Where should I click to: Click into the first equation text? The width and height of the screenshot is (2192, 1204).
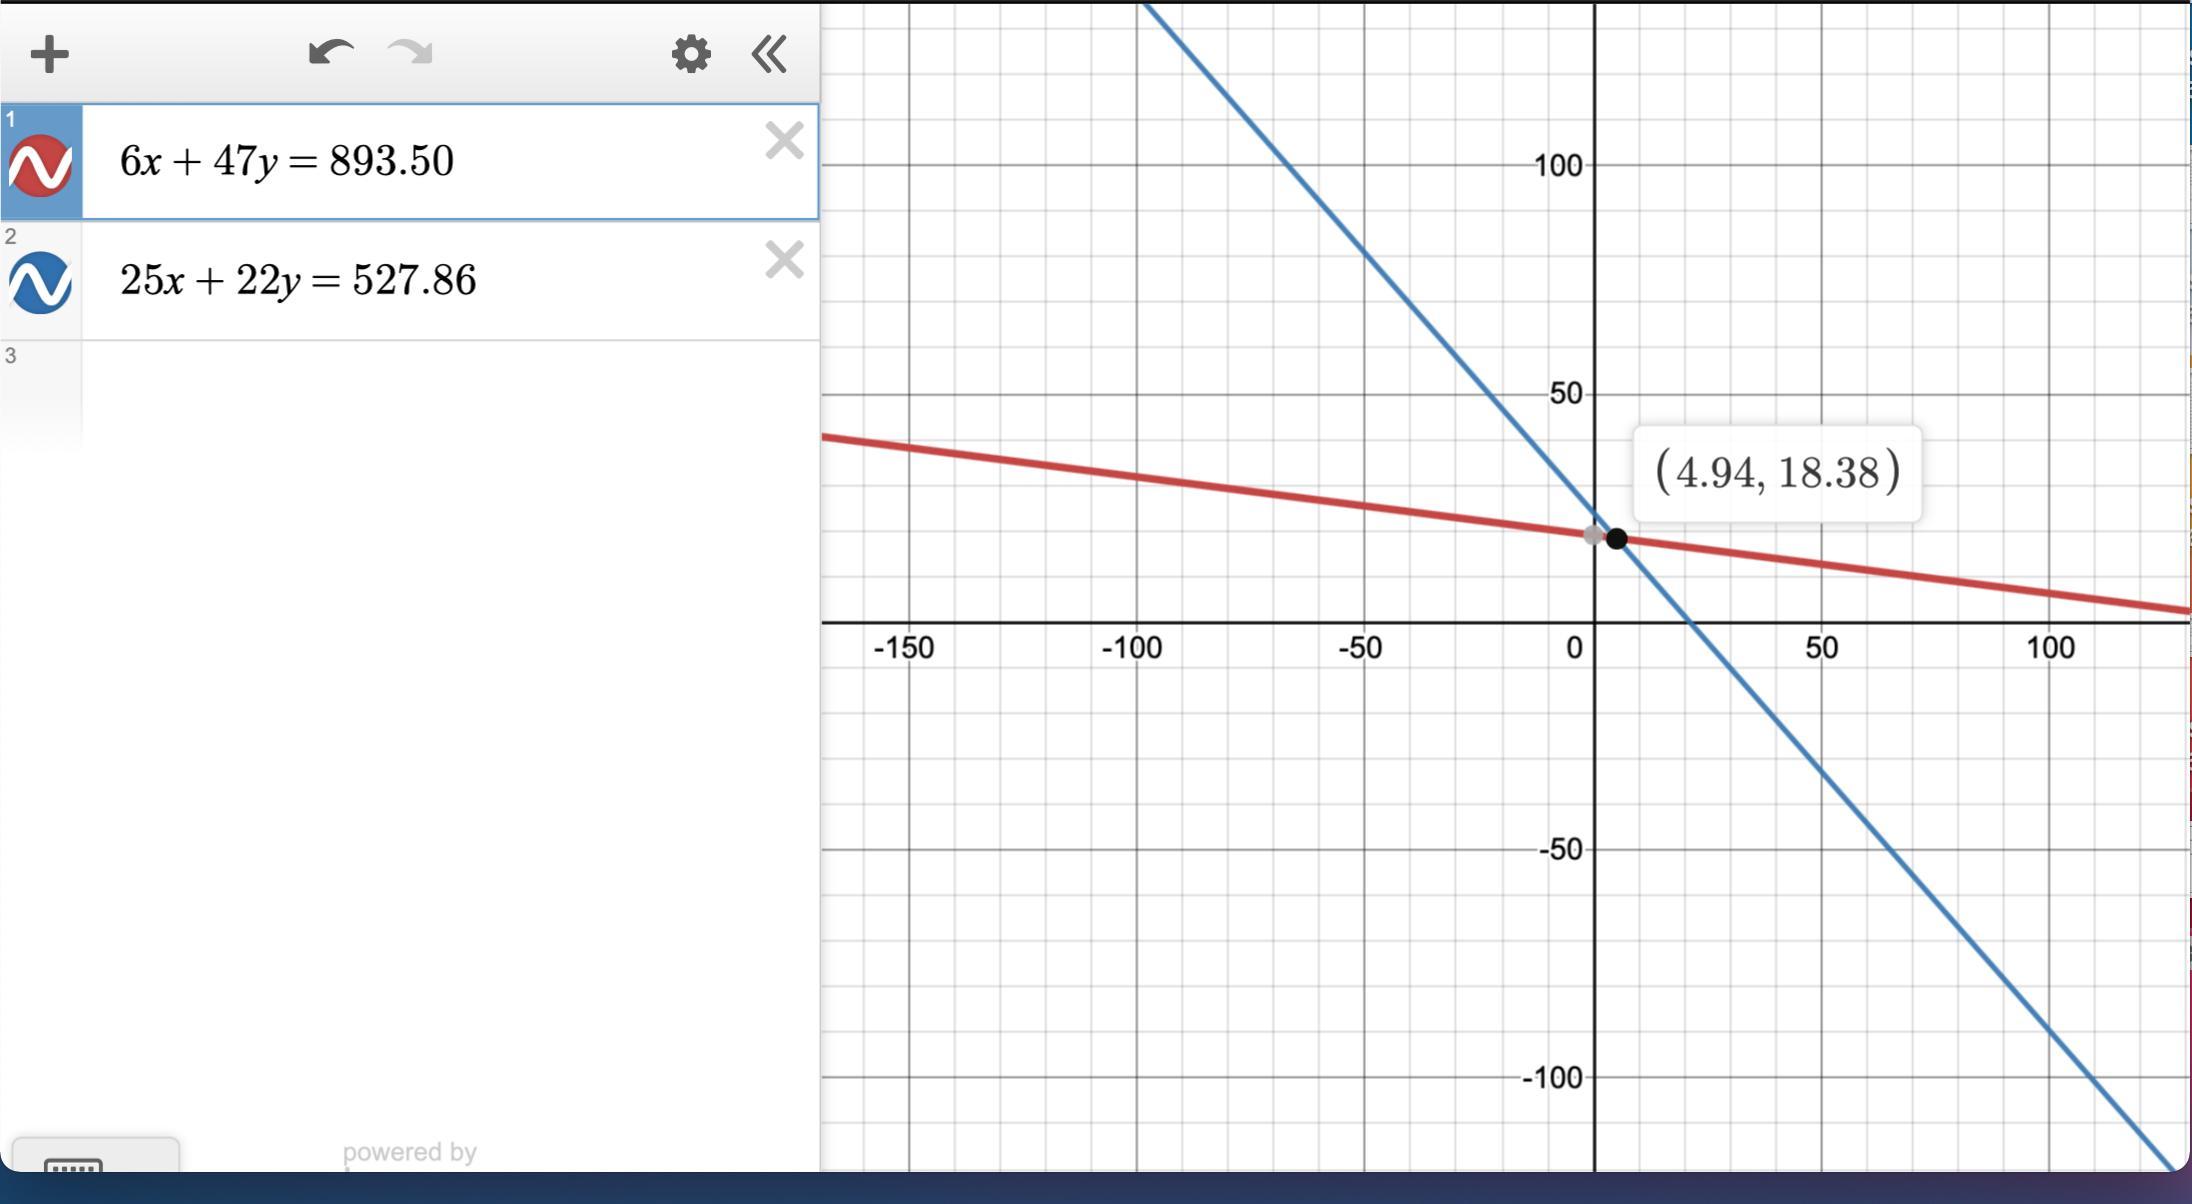pyautogui.click(x=287, y=161)
